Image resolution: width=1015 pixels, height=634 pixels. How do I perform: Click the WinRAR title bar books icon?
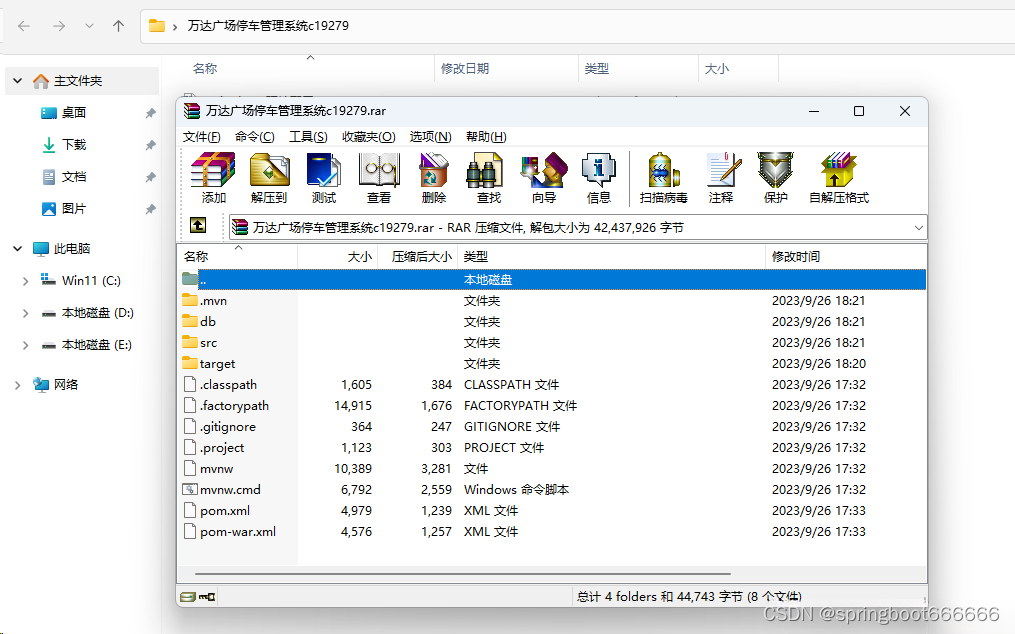(192, 111)
